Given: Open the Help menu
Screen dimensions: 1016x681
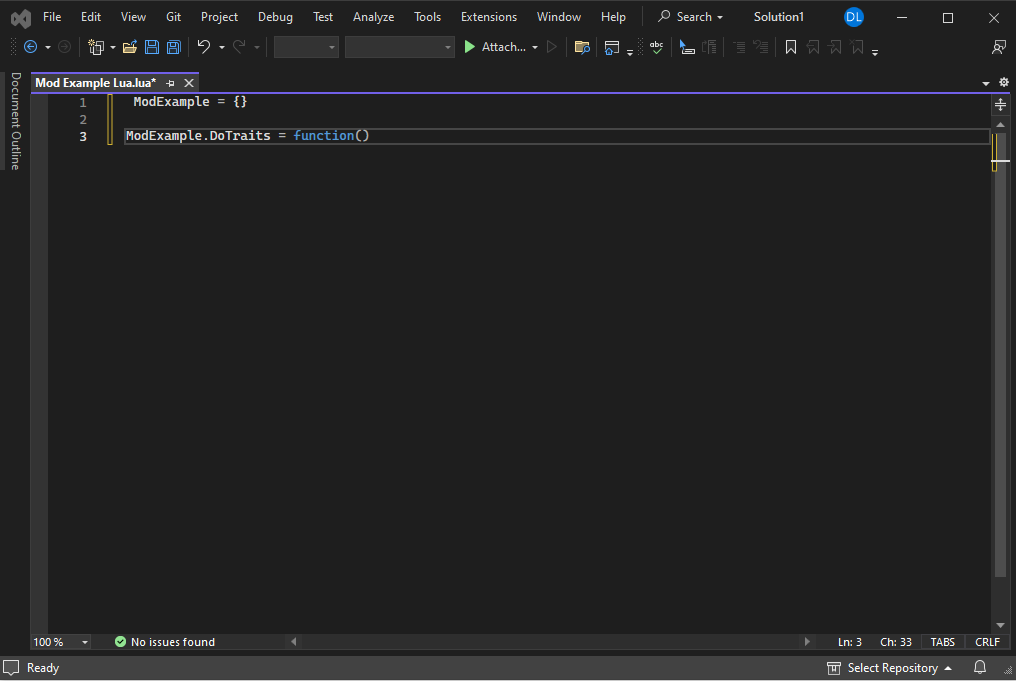Looking at the screenshot, I should [613, 17].
